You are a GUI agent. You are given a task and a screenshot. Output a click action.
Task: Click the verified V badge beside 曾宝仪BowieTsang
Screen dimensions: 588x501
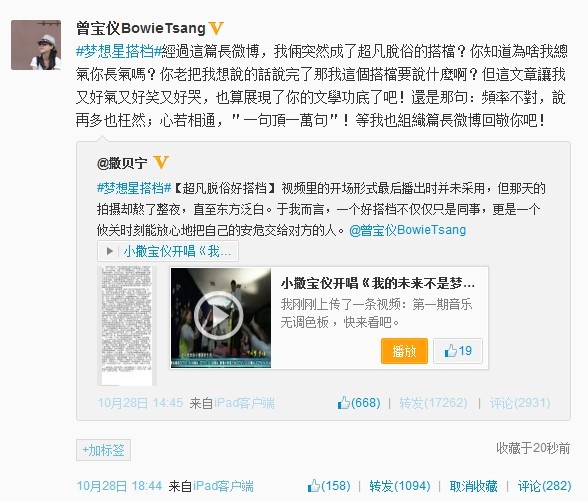(x=216, y=28)
